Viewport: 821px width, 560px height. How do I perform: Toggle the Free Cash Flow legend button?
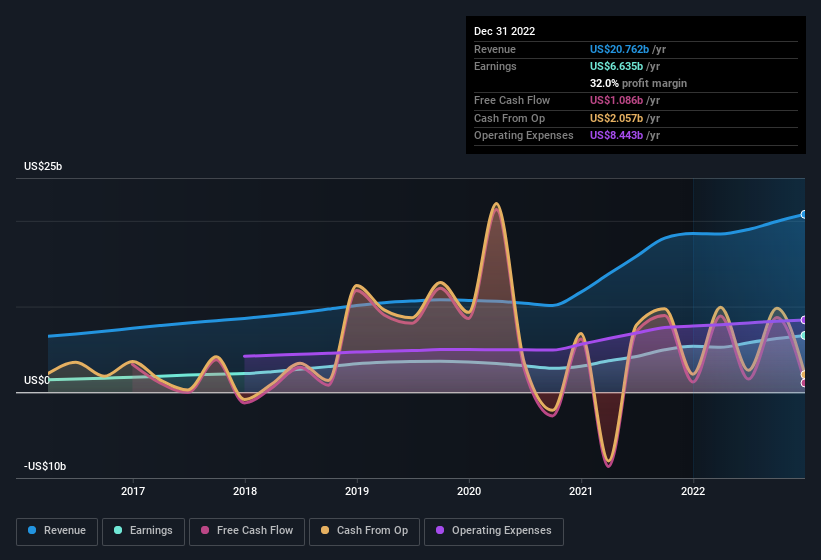click(247, 532)
